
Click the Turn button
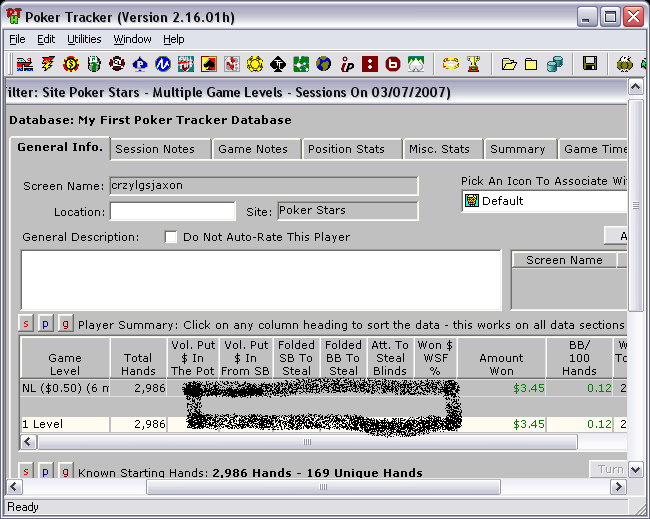coord(609,469)
